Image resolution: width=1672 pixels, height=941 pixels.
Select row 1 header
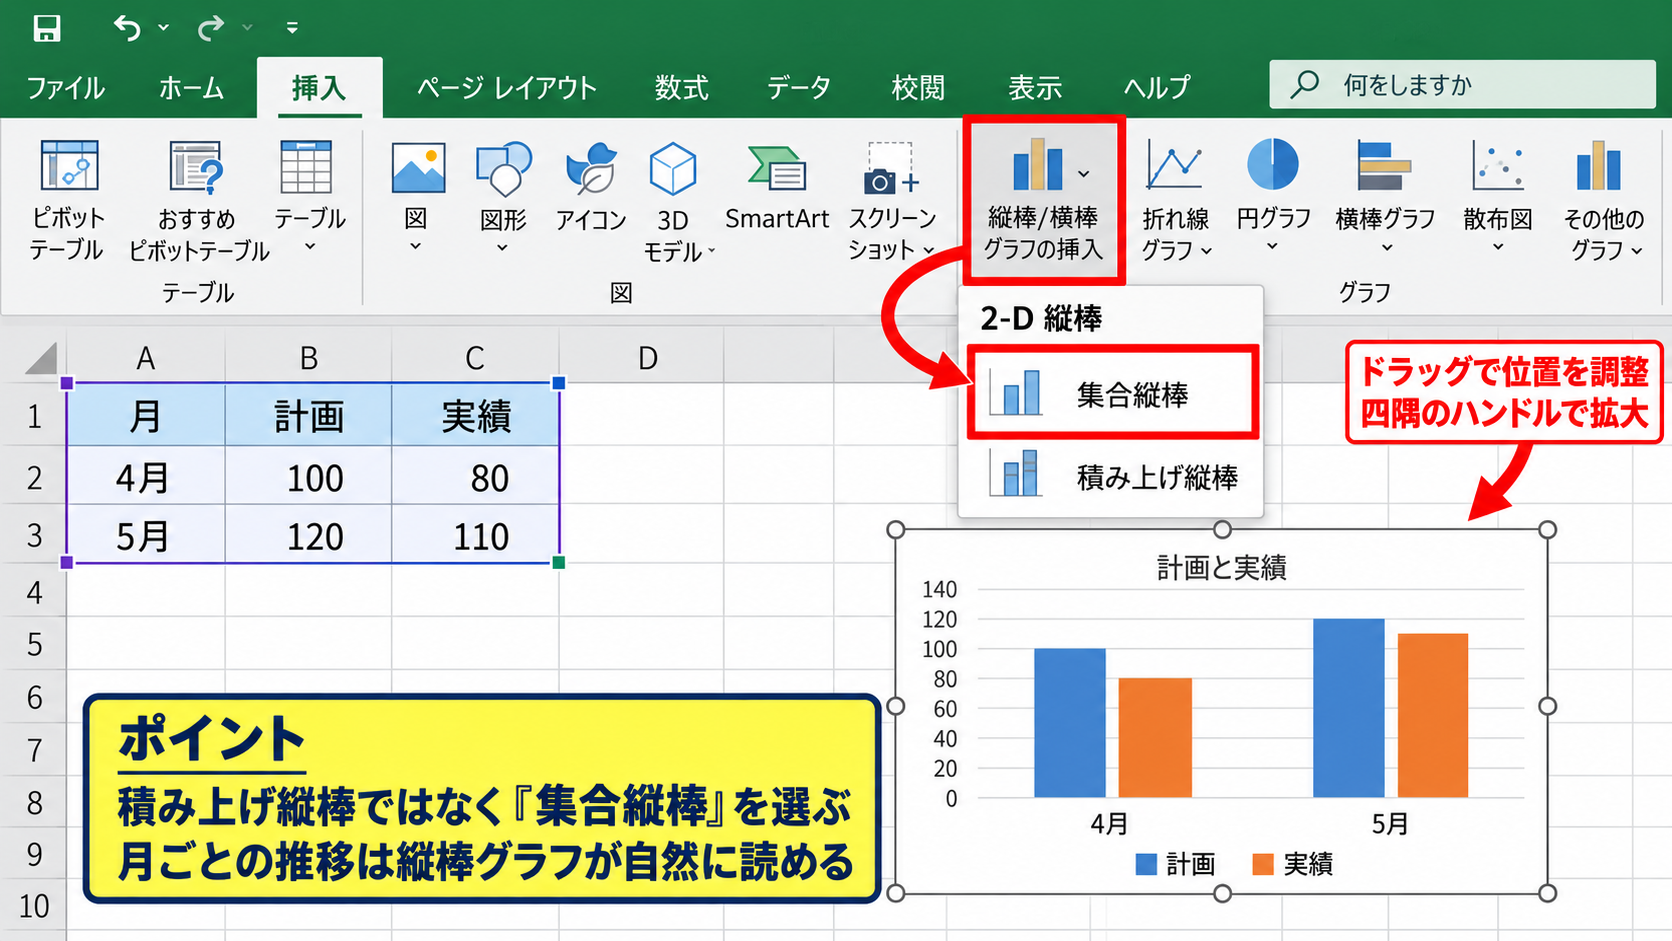(x=34, y=416)
